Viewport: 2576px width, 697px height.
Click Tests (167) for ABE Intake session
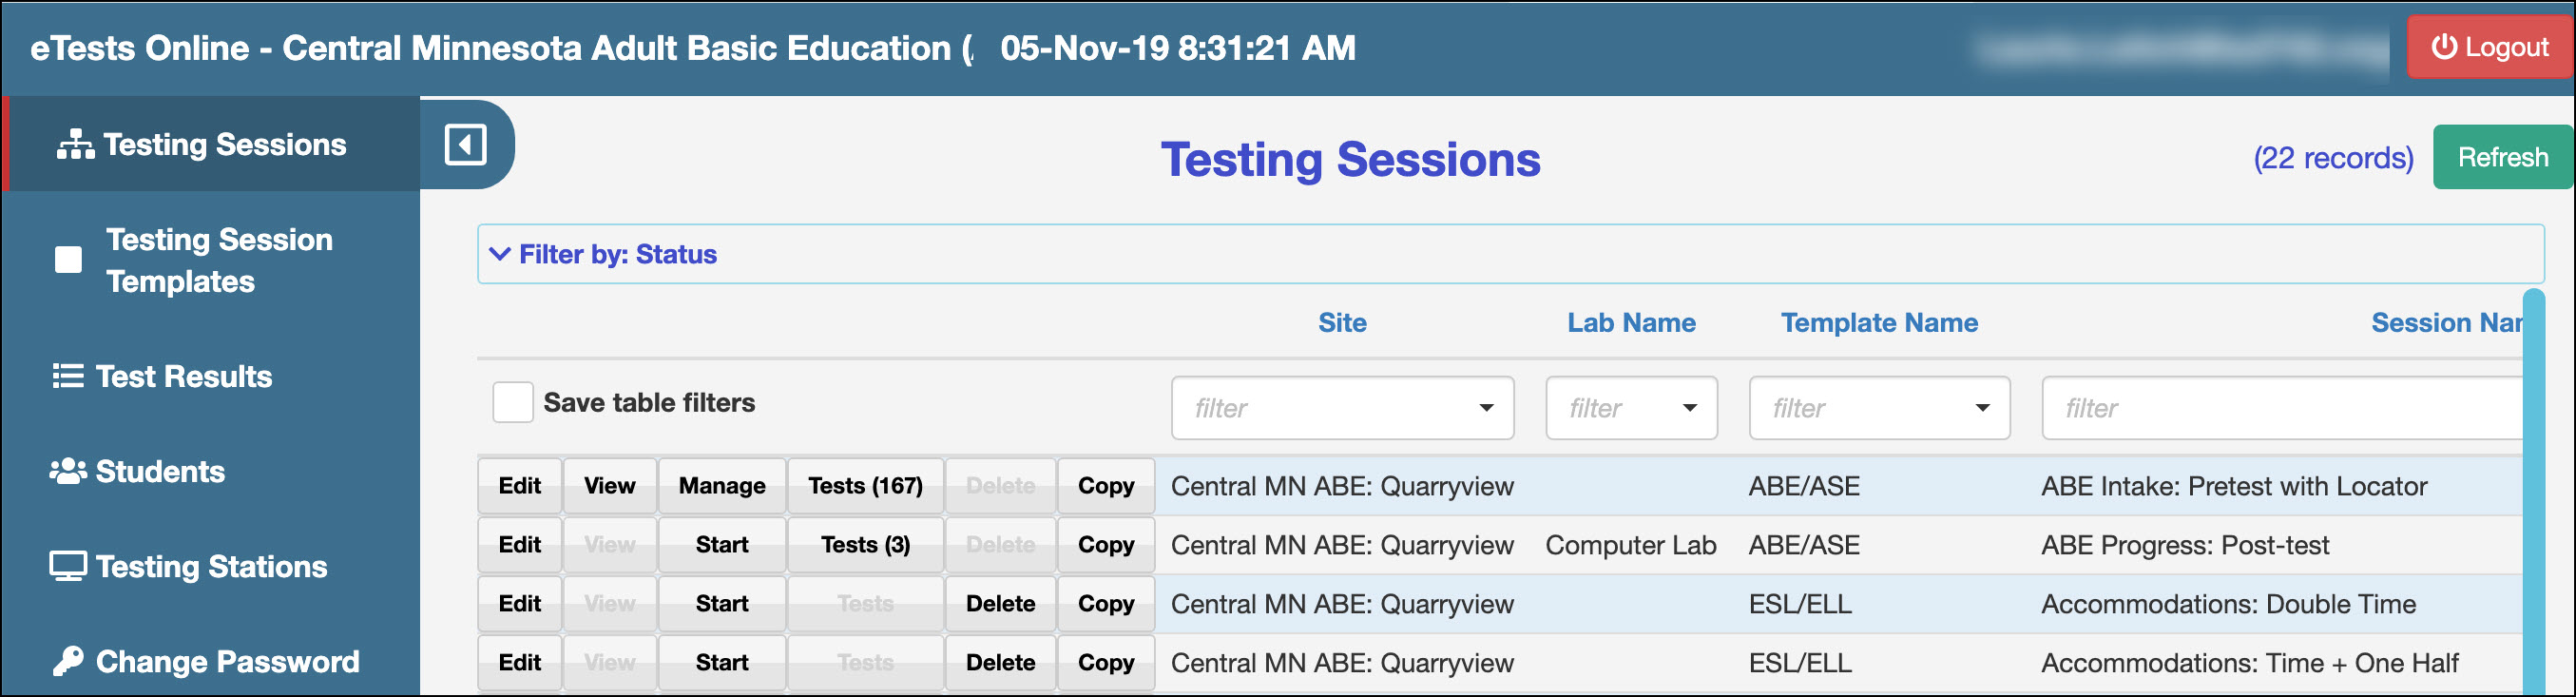click(865, 486)
